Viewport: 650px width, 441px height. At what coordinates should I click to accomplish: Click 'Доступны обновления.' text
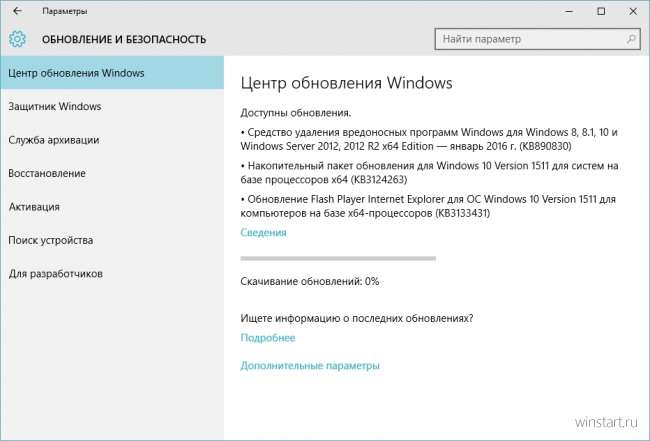(x=296, y=113)
